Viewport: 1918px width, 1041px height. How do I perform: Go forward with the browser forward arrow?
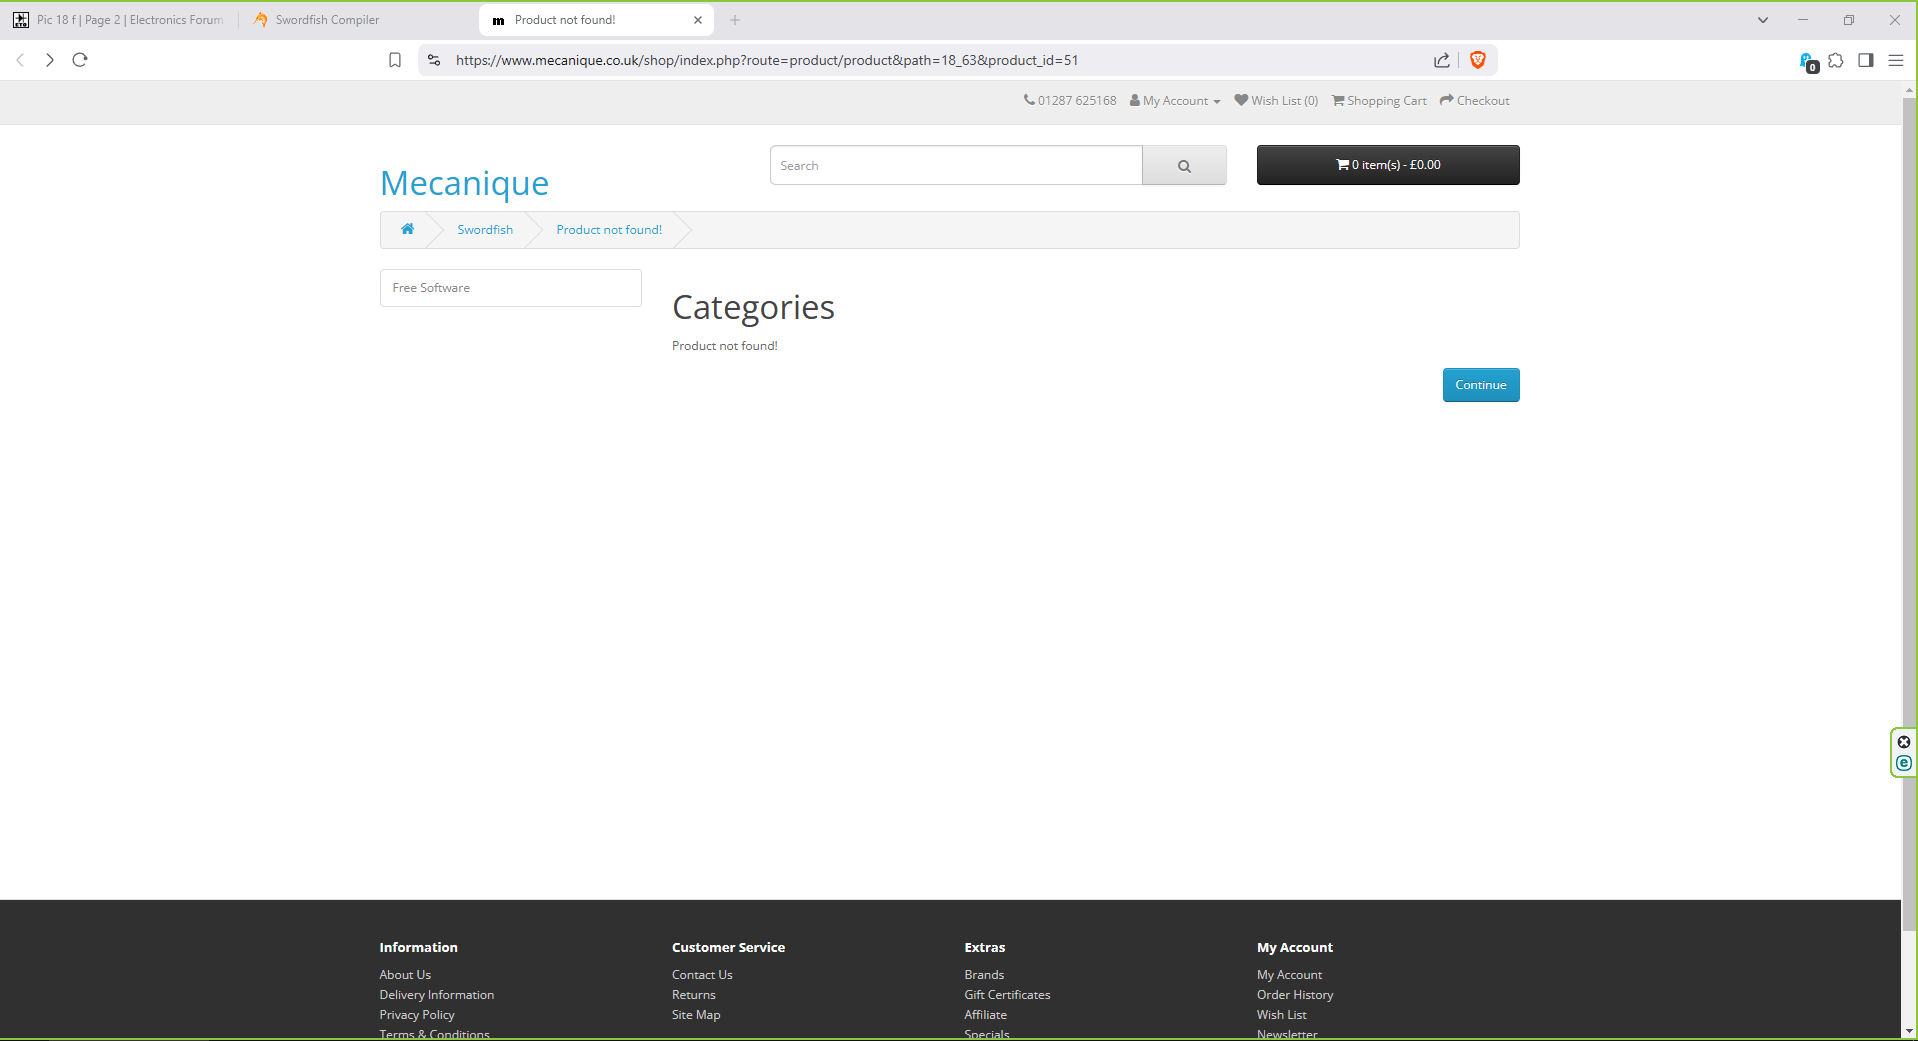50,60
